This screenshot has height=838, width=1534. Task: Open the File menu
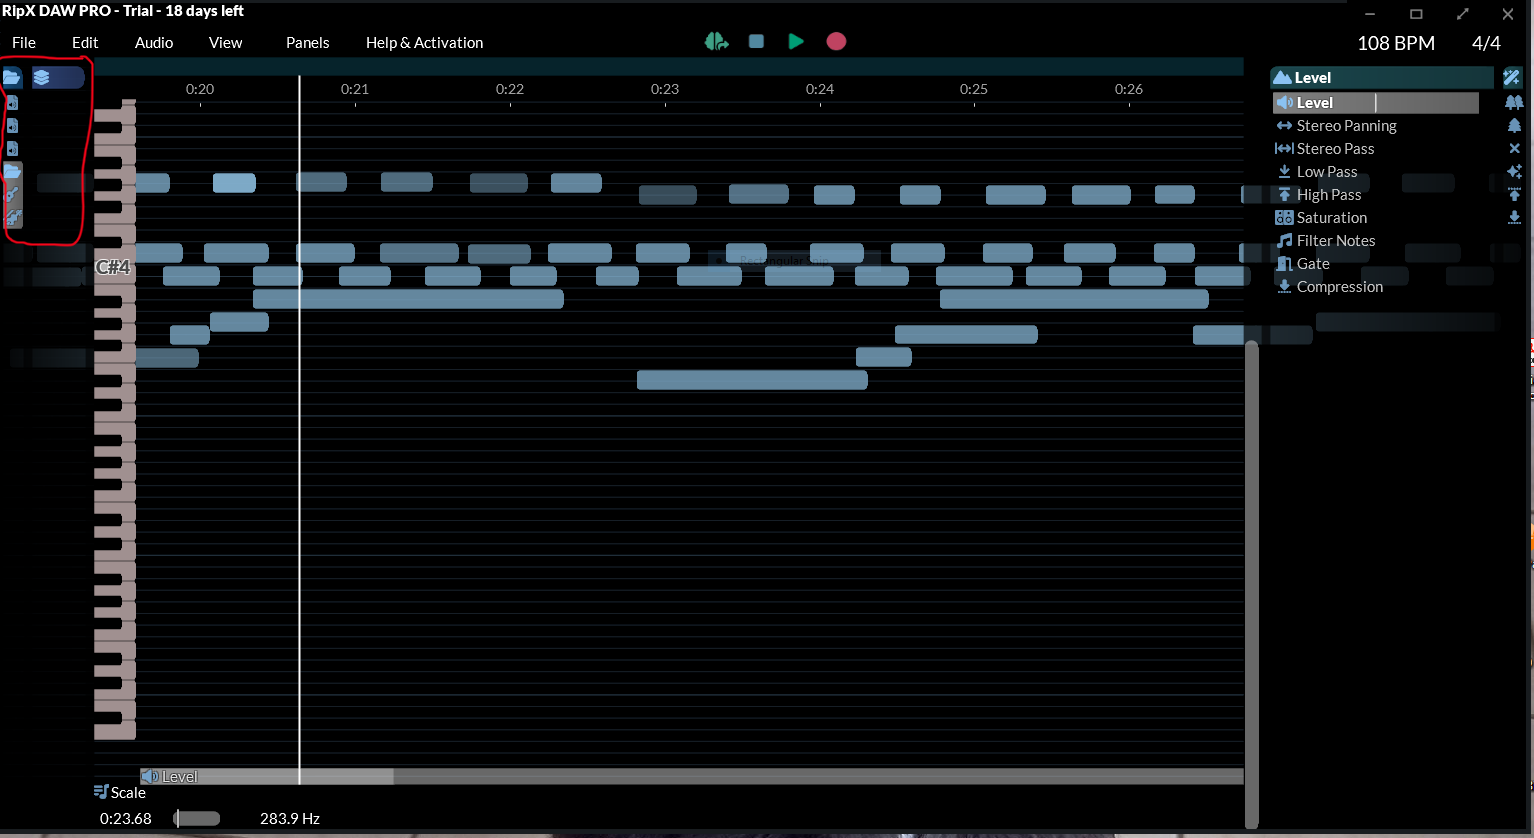[x=24, y=43]
